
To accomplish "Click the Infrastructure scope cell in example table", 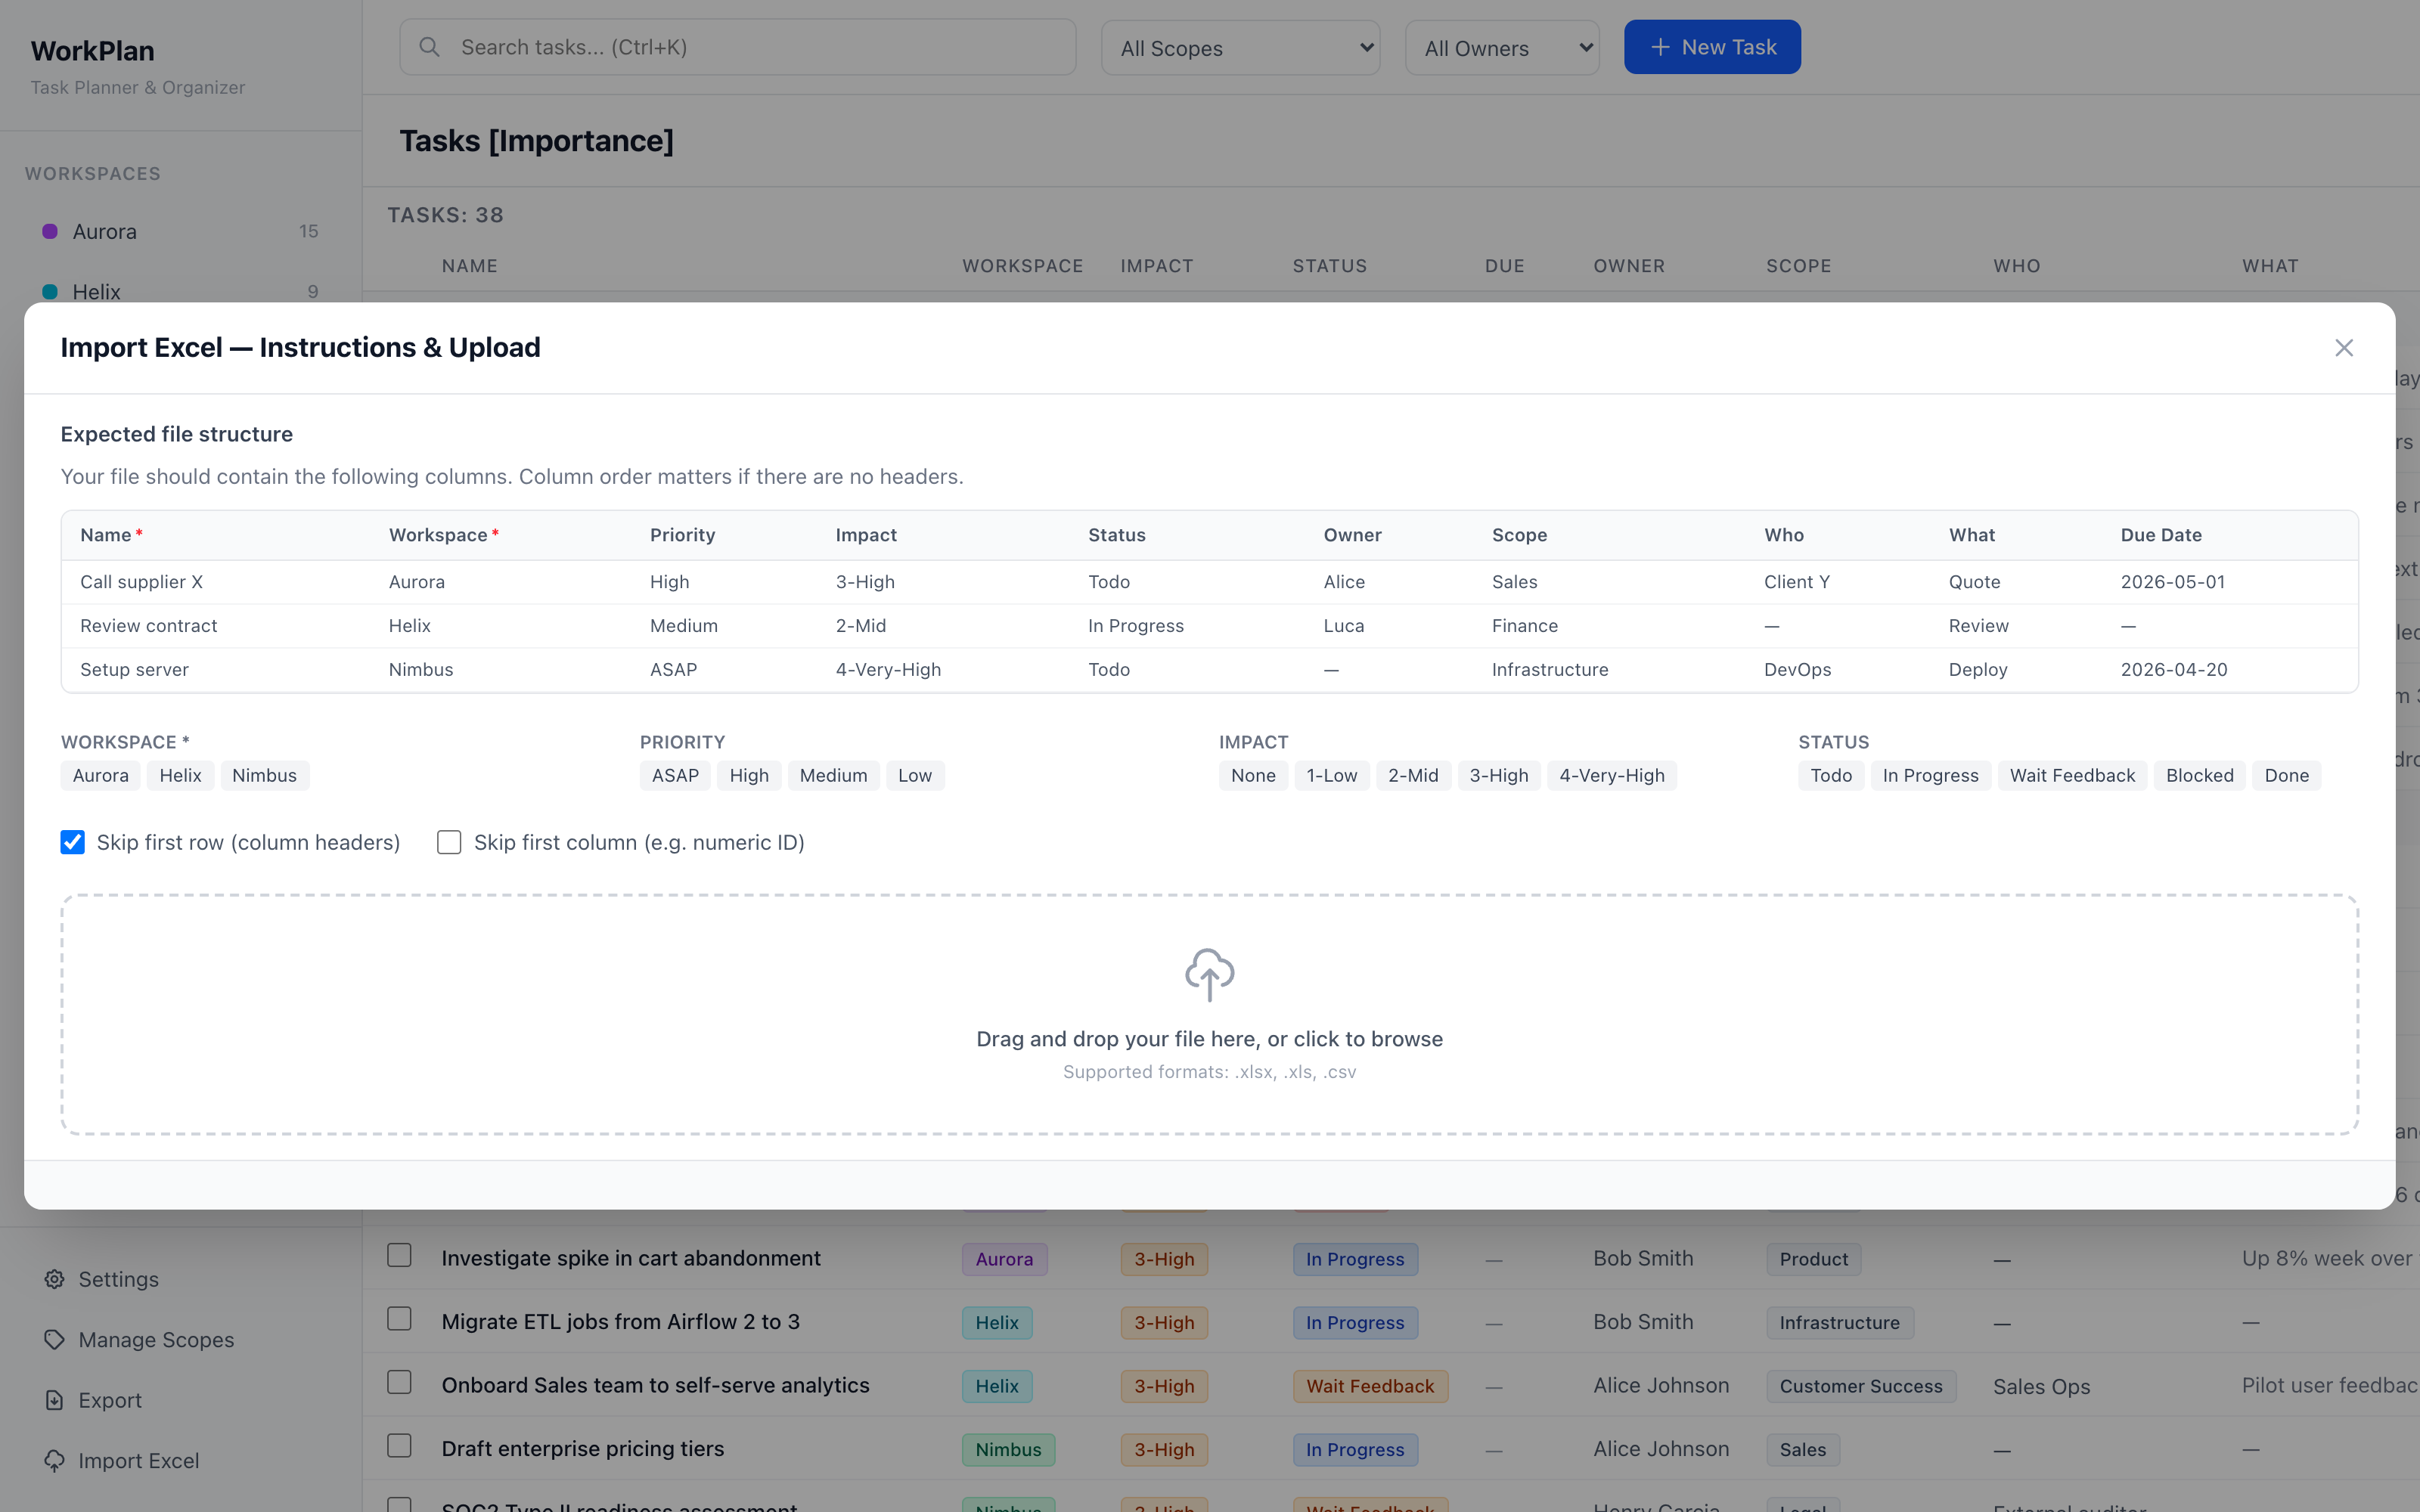I will tap(1549, 670).
